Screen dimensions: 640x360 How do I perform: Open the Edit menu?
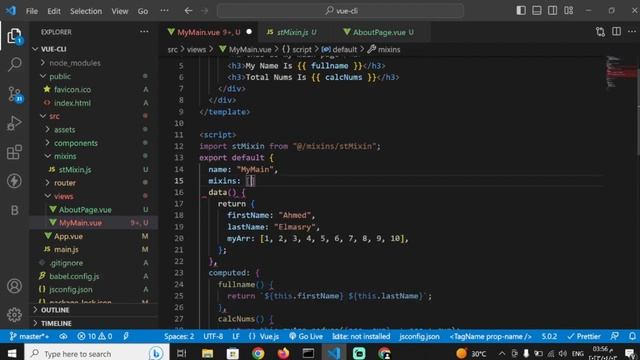(x=54, y=11)
